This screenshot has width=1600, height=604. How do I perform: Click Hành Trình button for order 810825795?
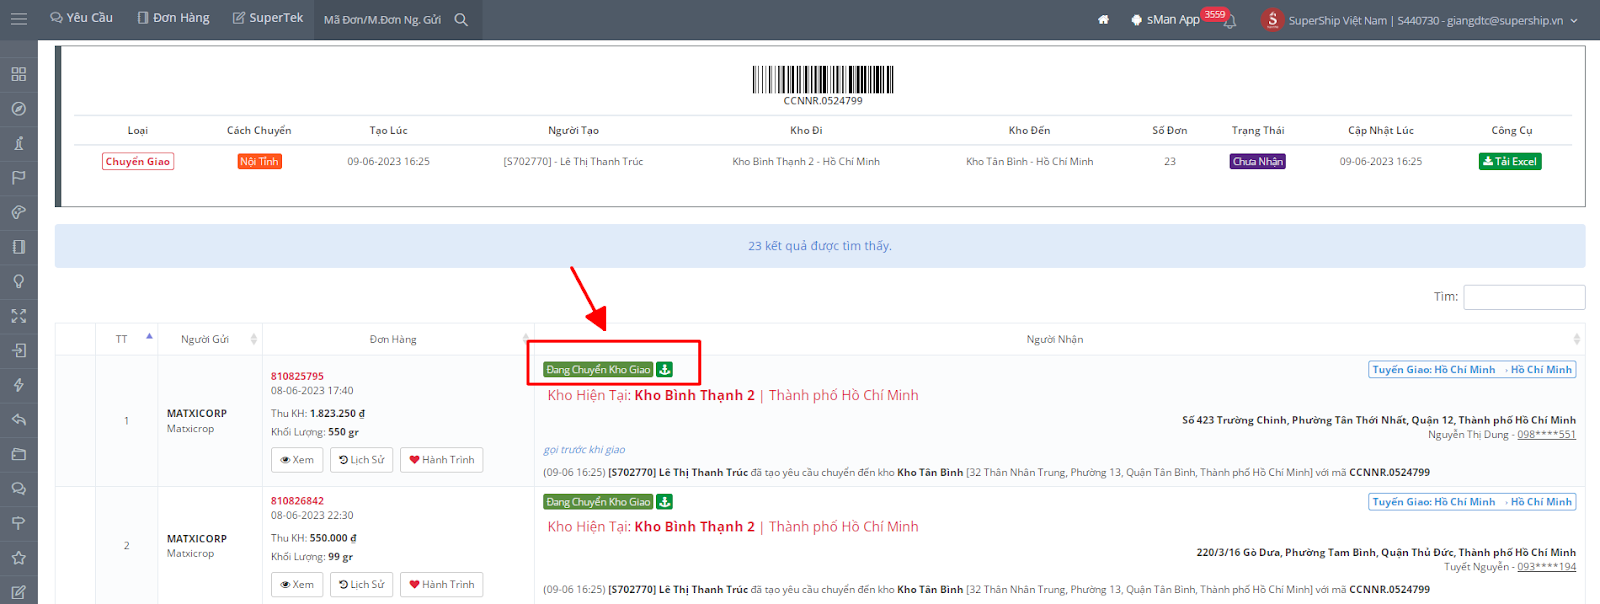pyautogui.click(x=442, y=460)
